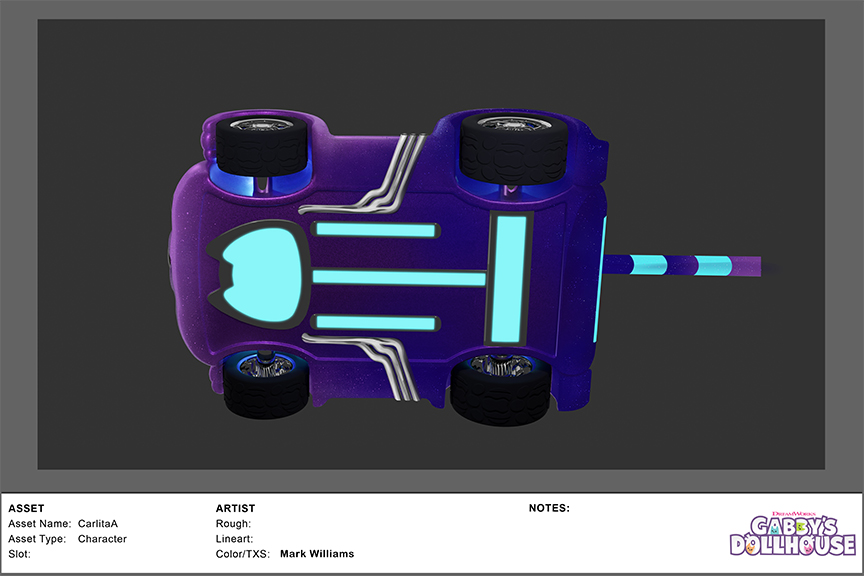Click the Character asset type value
This screenshot has width=864, height=576.
coord(102,539)
